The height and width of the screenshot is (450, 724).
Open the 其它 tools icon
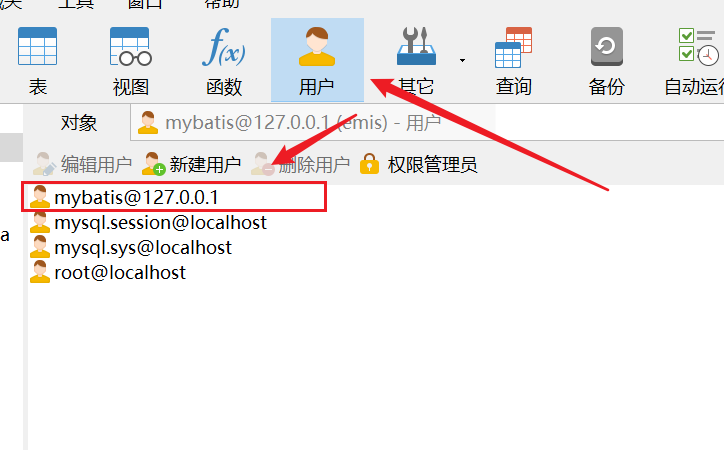[416, 61]
